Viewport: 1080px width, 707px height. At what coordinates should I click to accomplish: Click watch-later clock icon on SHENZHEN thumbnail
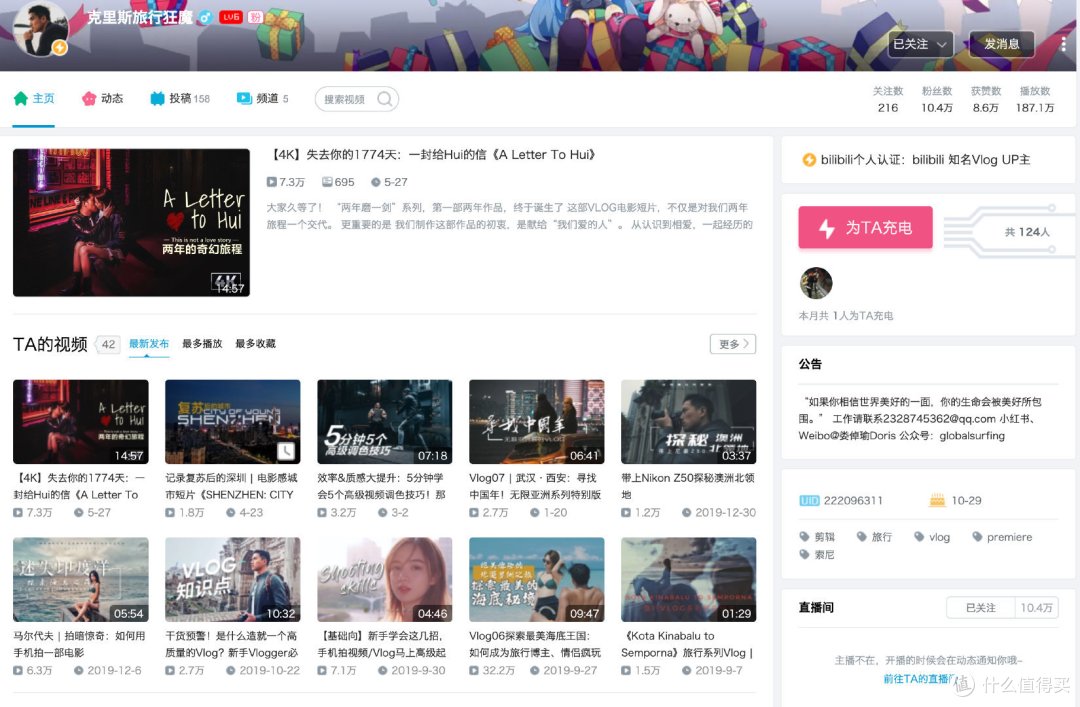pos(286,451)
